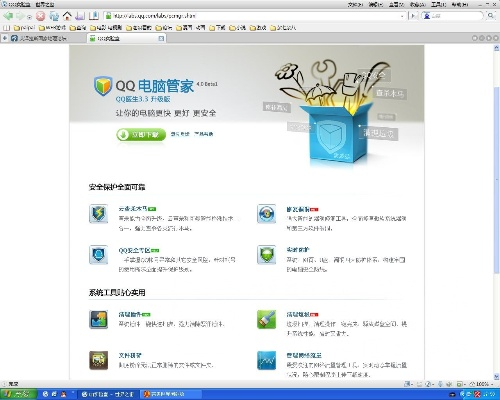Screen dimensions: 500x400
Task: Refresh the page using the blue reload icon
Action: [x=54, y=16]
